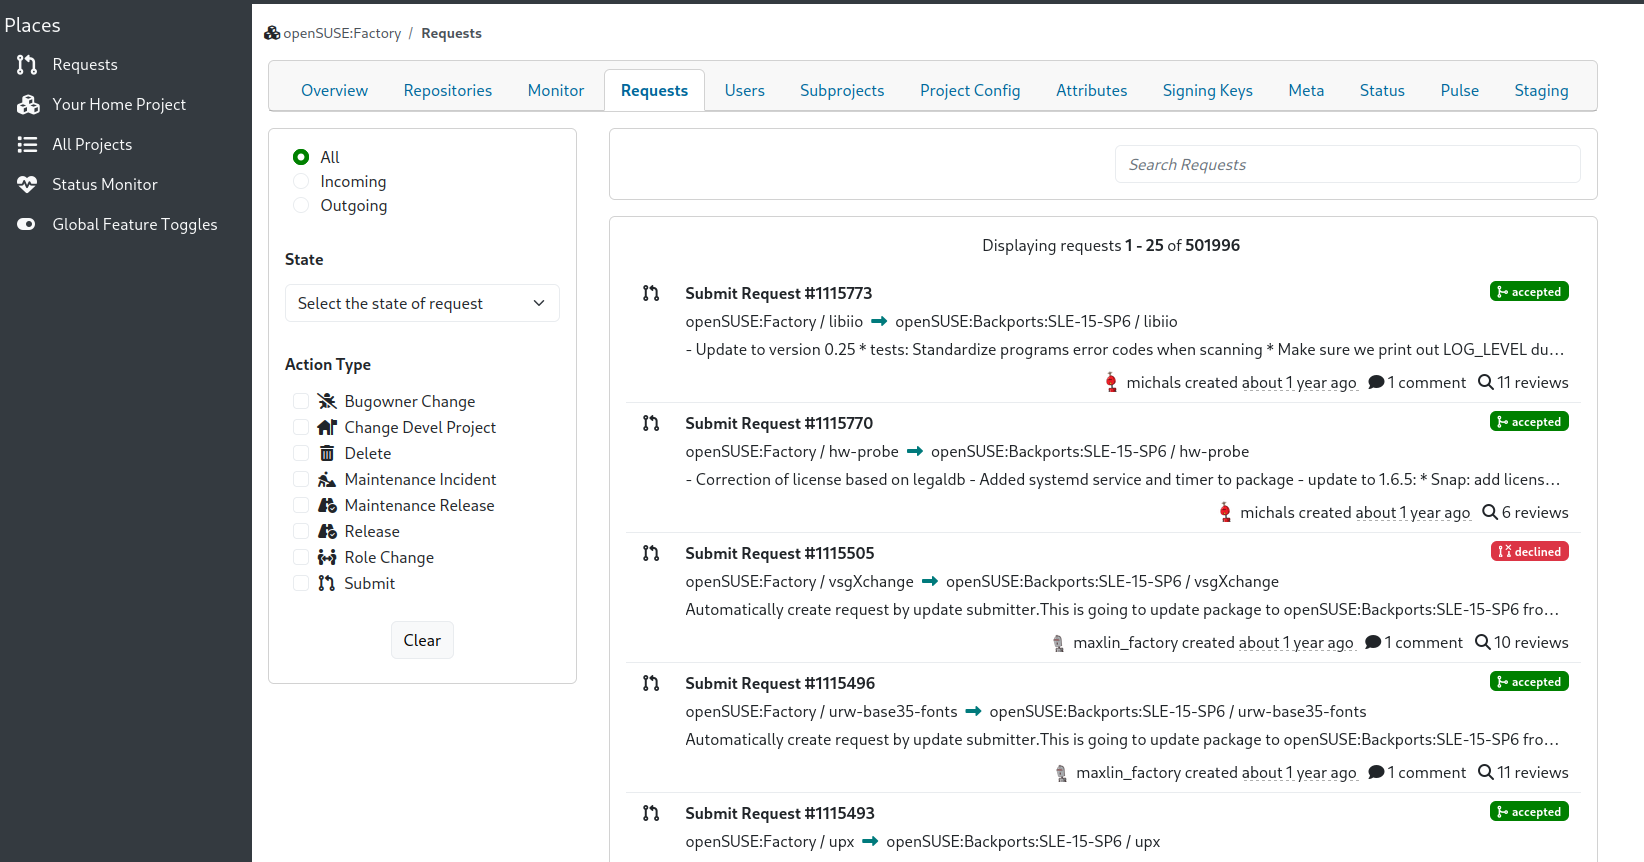
Task: Check the Release action type checkbox
Action: 301,531
